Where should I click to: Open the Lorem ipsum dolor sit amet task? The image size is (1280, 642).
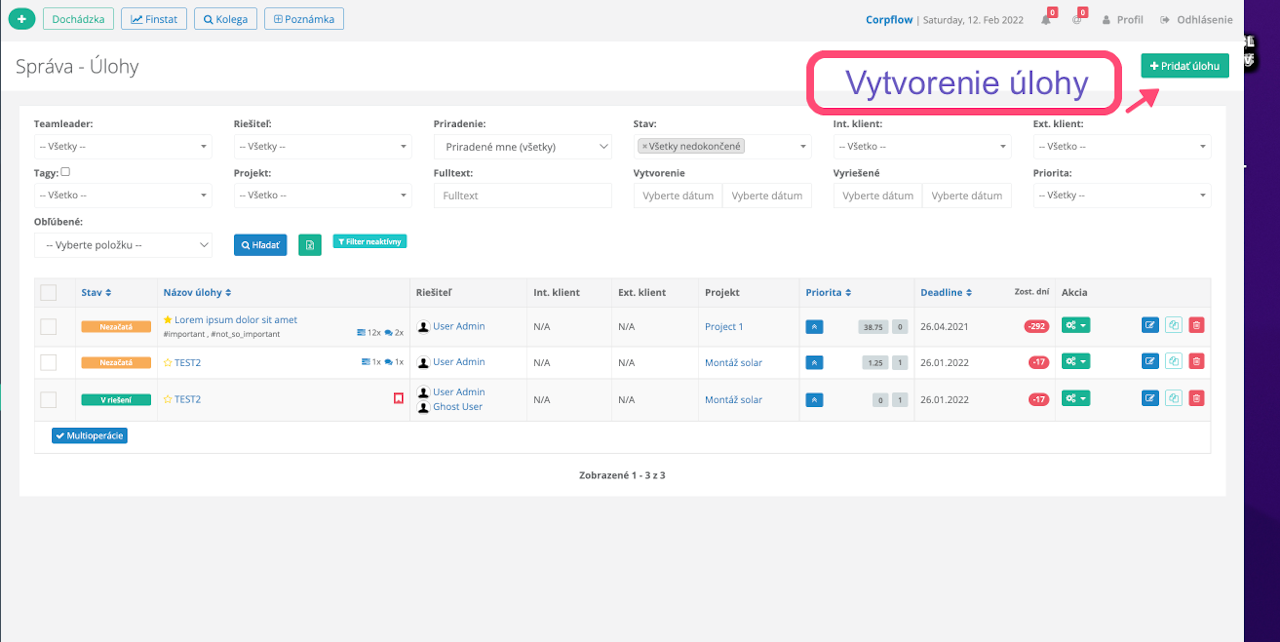236,320
